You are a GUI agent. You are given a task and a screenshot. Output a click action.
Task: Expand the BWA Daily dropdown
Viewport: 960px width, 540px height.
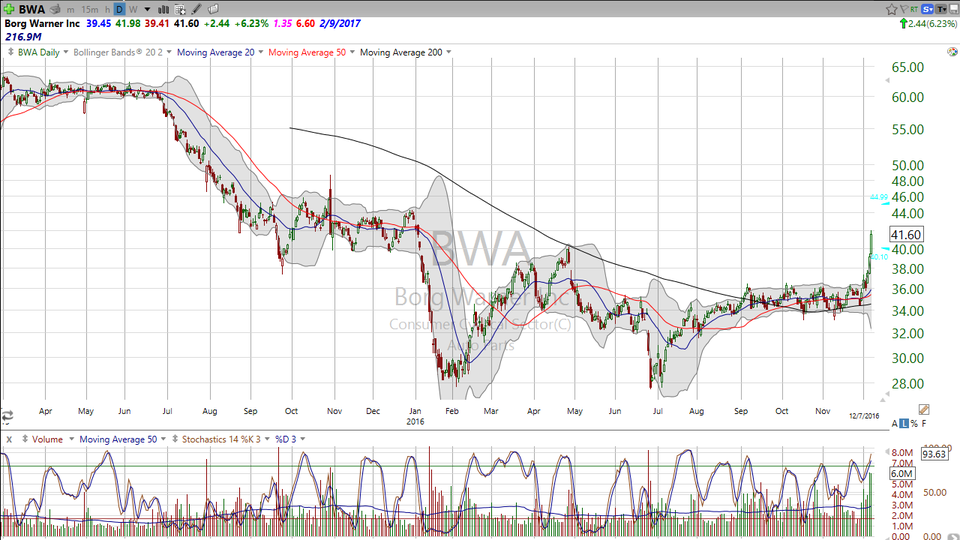point(66,52)
